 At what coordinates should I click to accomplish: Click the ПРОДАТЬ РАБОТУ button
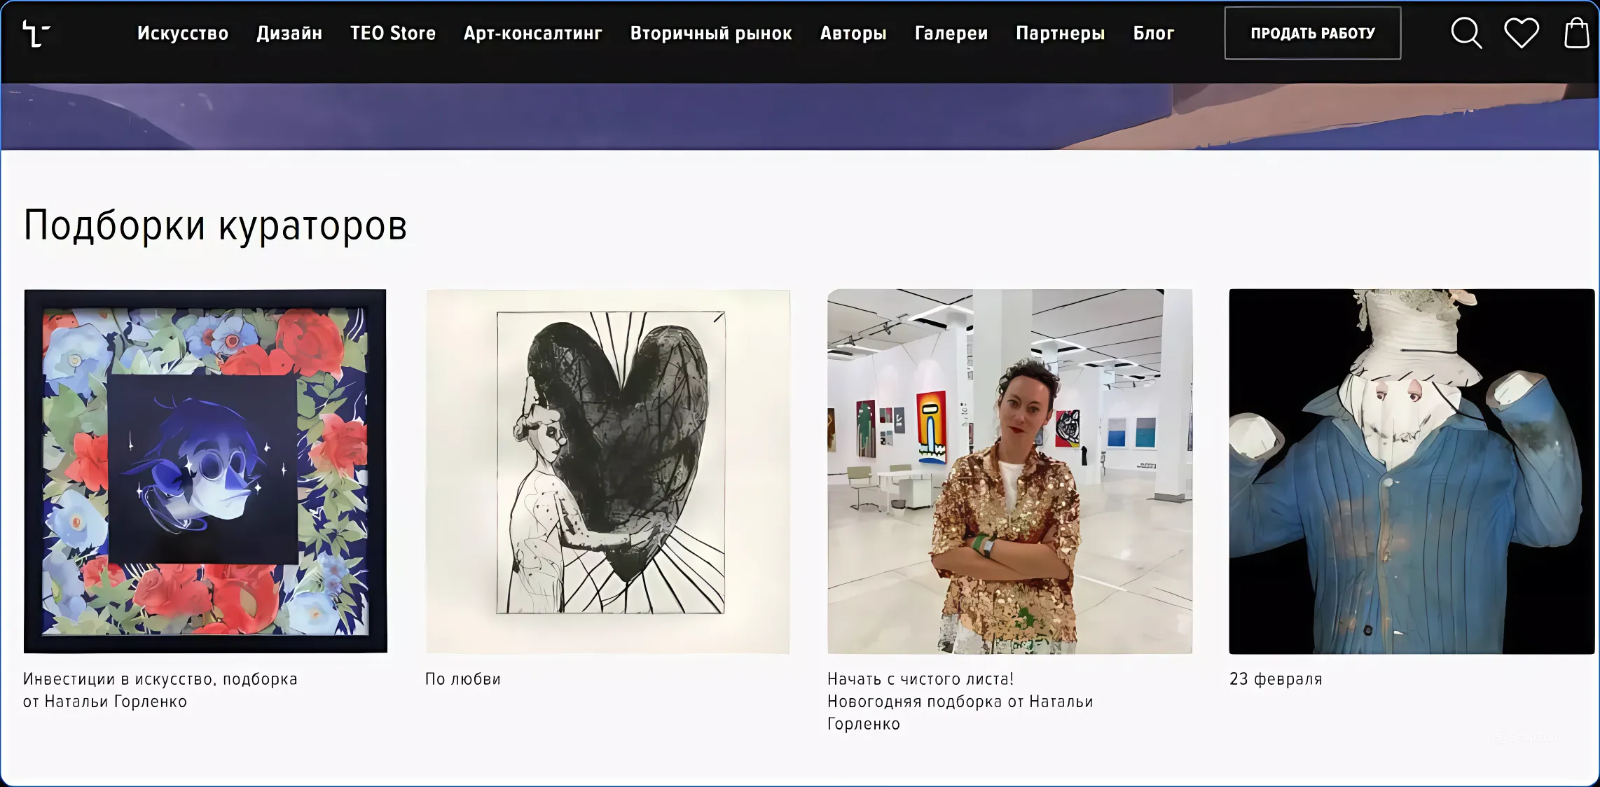click(1312, 33)
